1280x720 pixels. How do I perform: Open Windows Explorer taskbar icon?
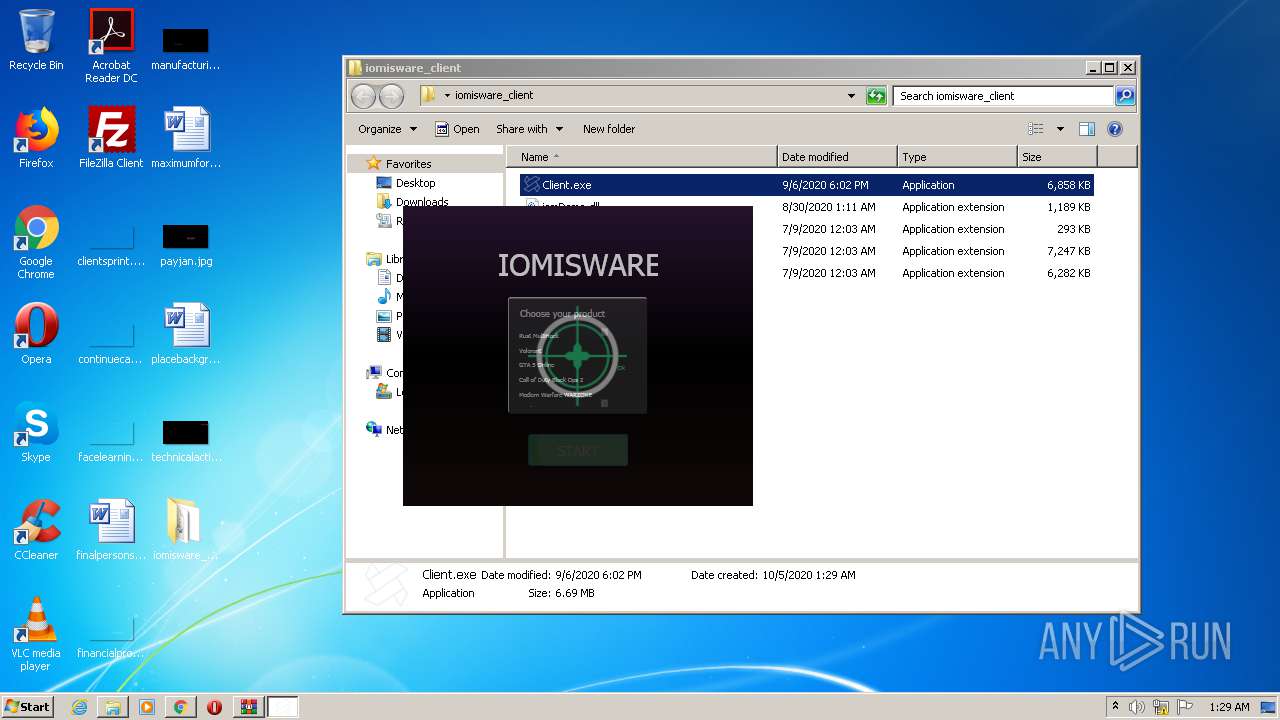(x=113, y=707)
